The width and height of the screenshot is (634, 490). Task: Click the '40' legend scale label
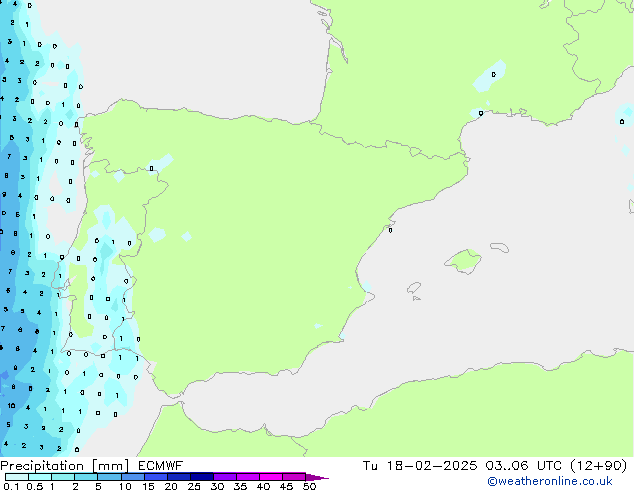263,486
